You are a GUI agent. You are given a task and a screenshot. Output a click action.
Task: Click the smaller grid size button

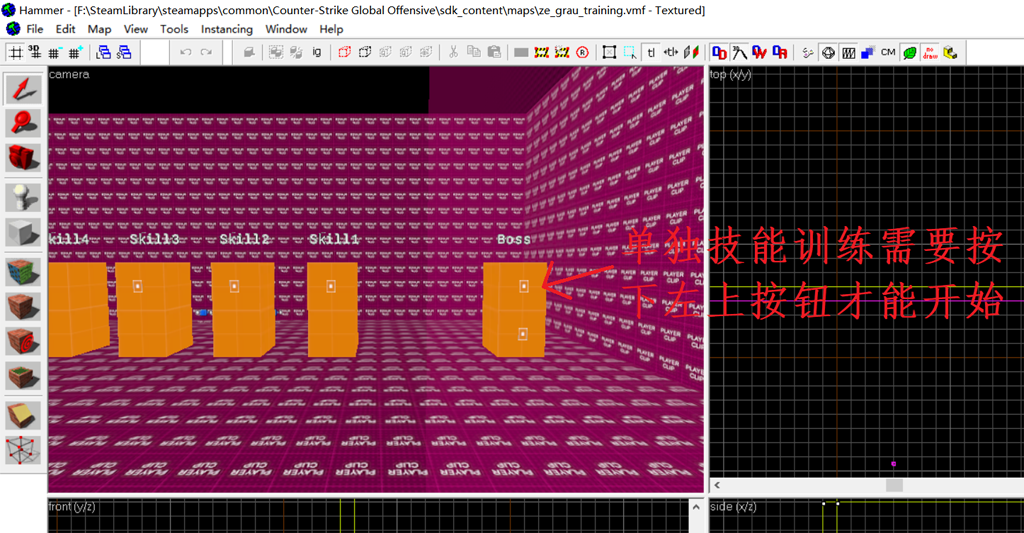[55, 52]
